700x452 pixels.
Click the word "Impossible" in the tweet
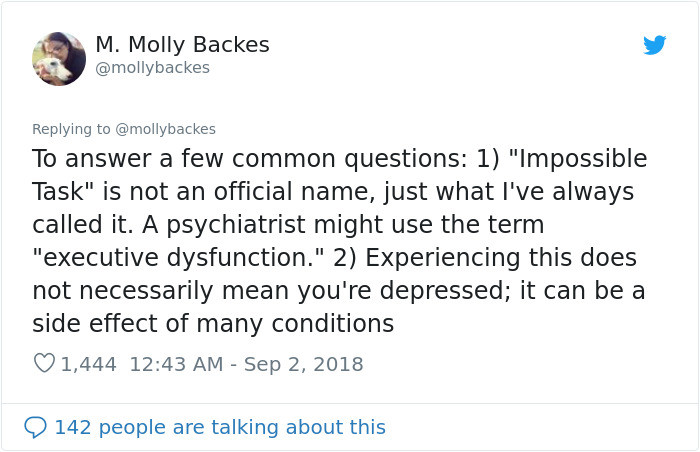[582, 159]
